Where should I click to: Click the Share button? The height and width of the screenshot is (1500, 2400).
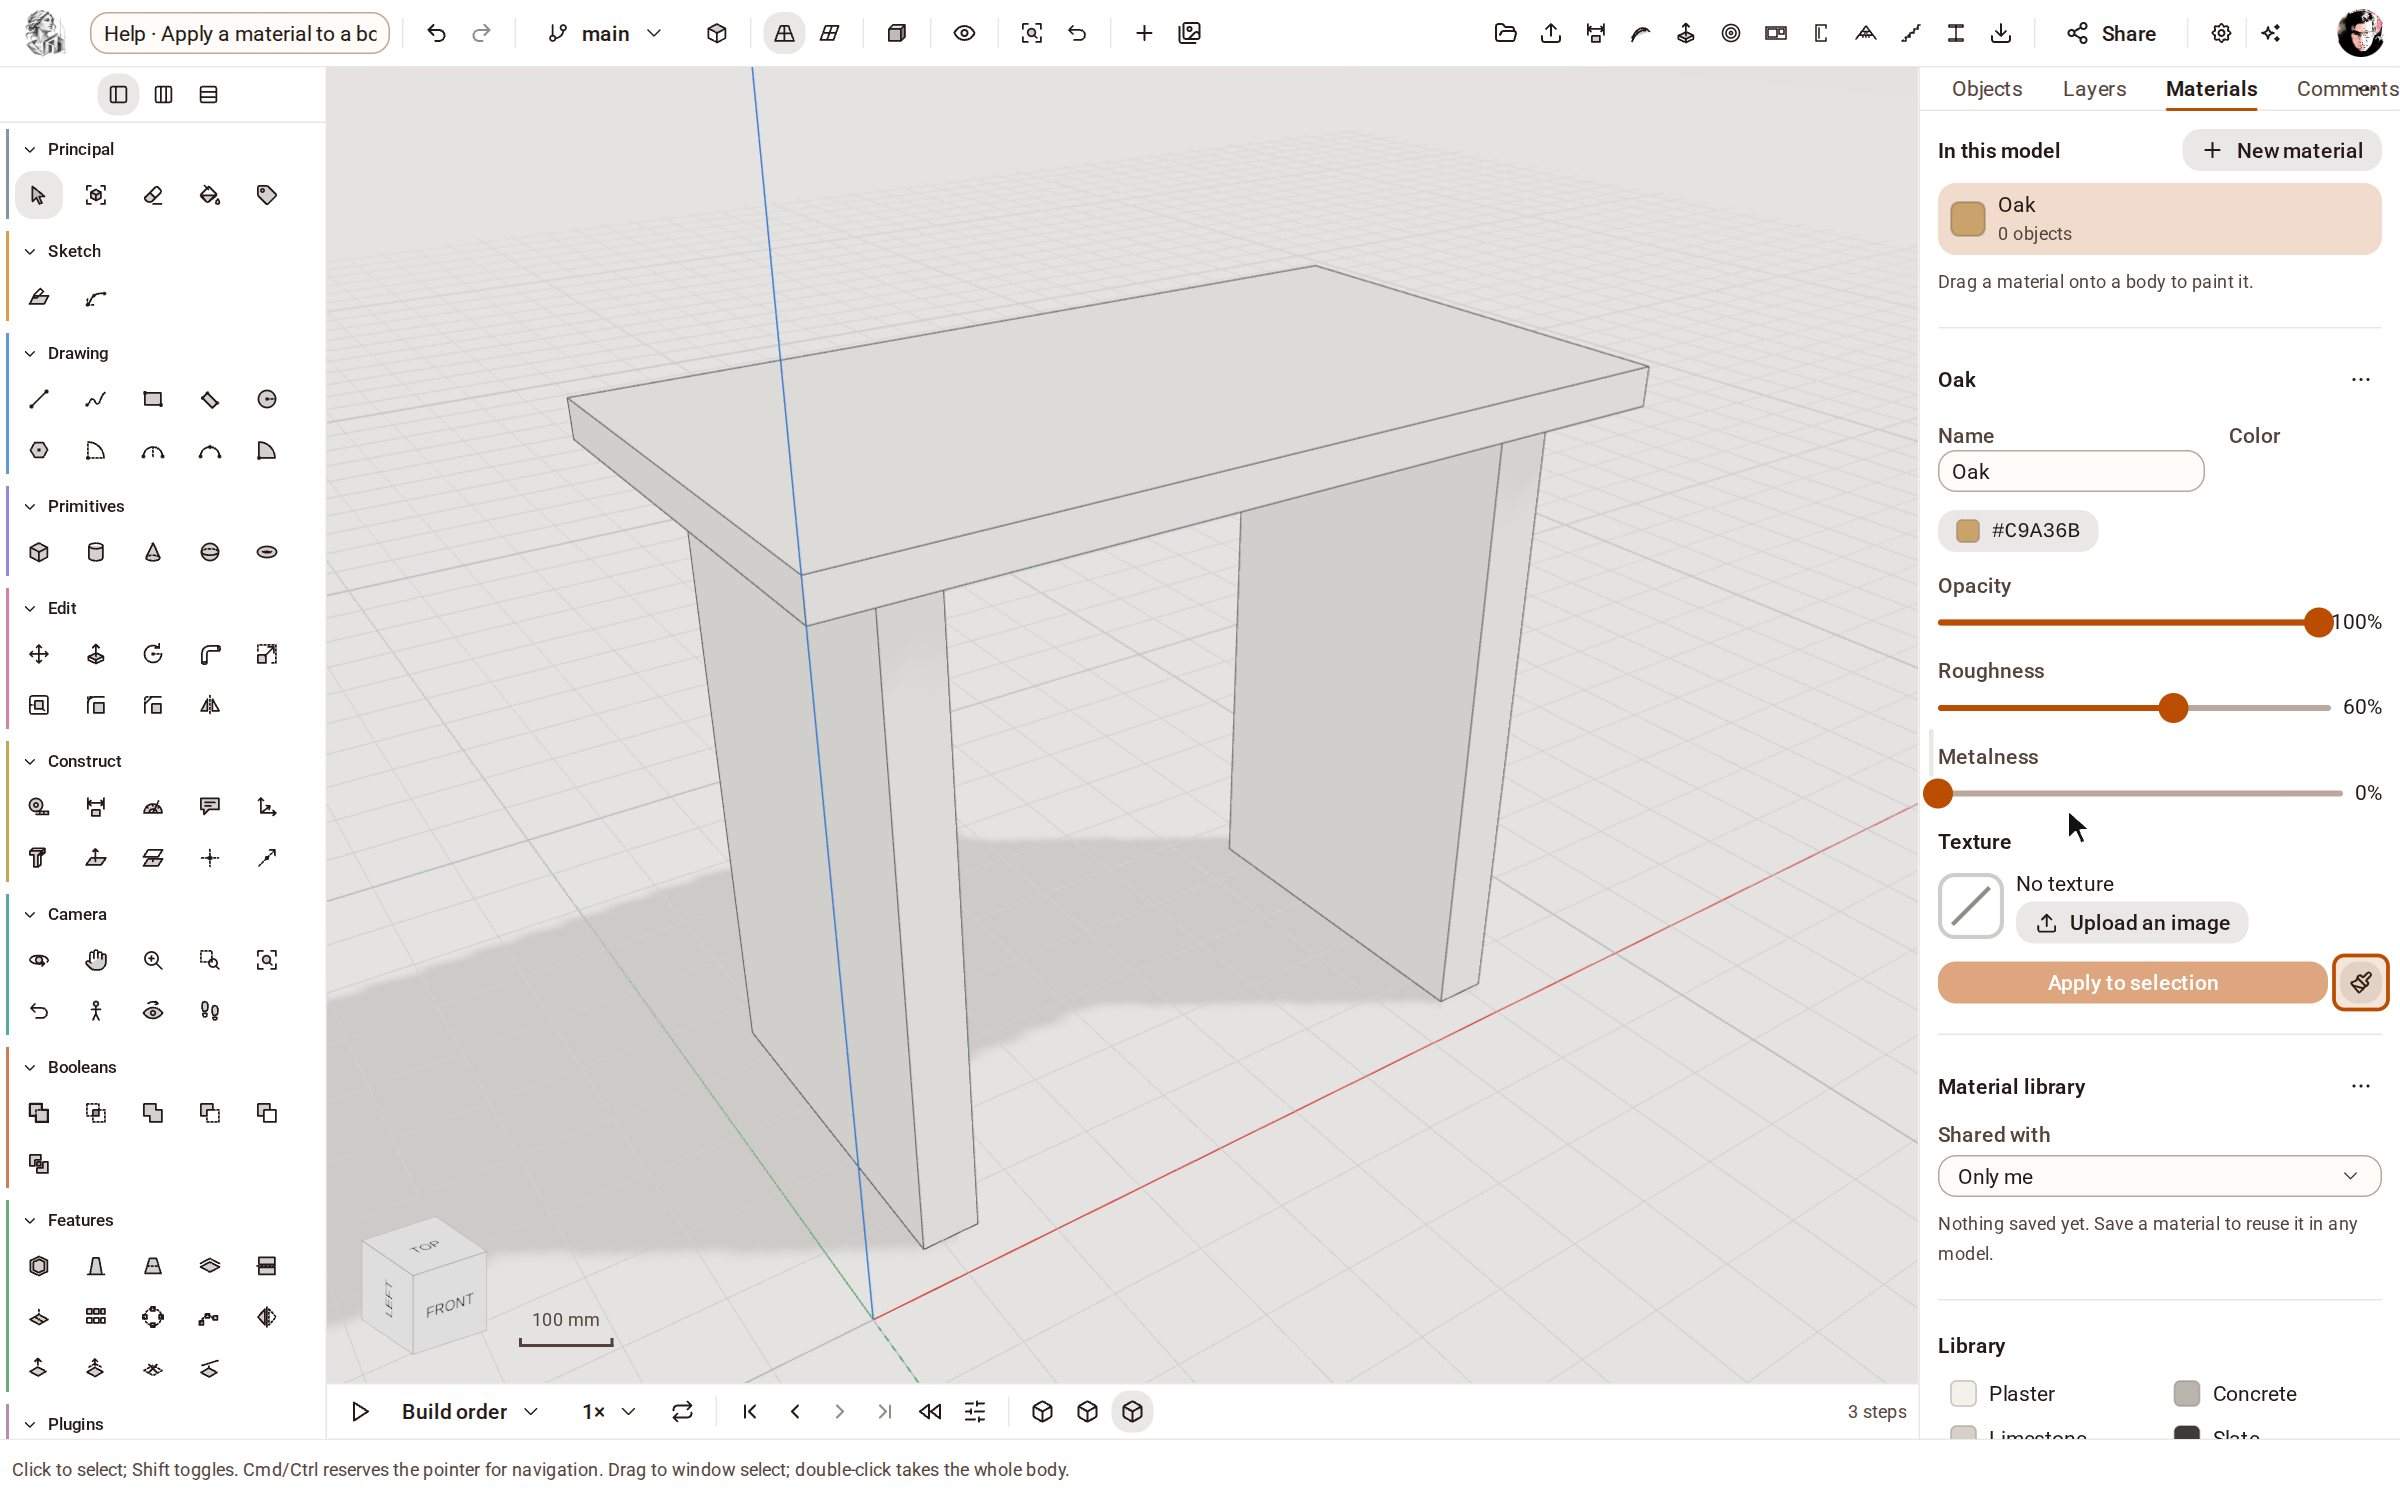tap(2111, 33)
